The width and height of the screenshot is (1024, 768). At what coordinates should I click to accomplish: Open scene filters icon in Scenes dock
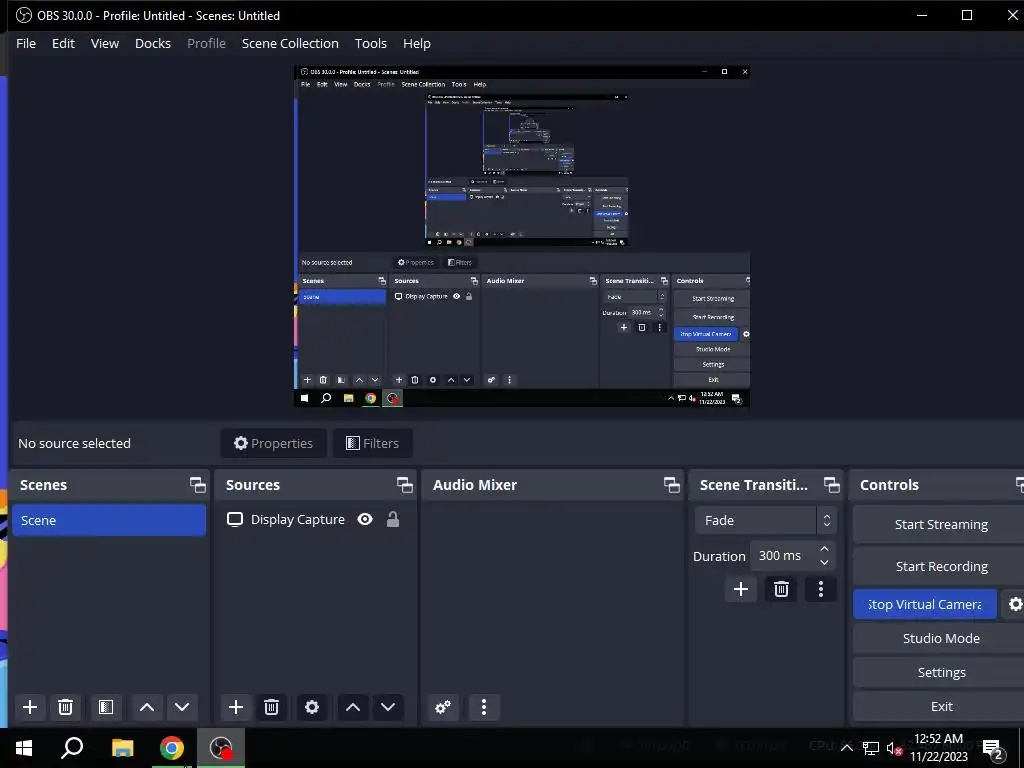(106, 707)
